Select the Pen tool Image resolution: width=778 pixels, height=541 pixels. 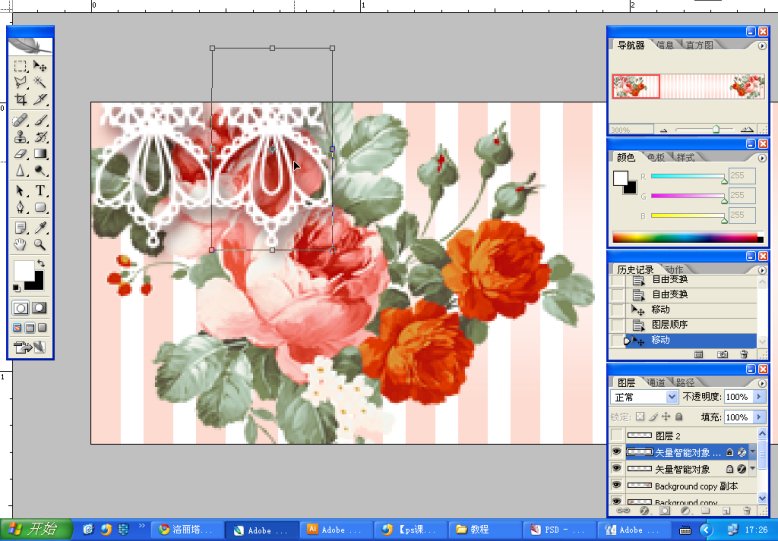click(x=20, y=207)
